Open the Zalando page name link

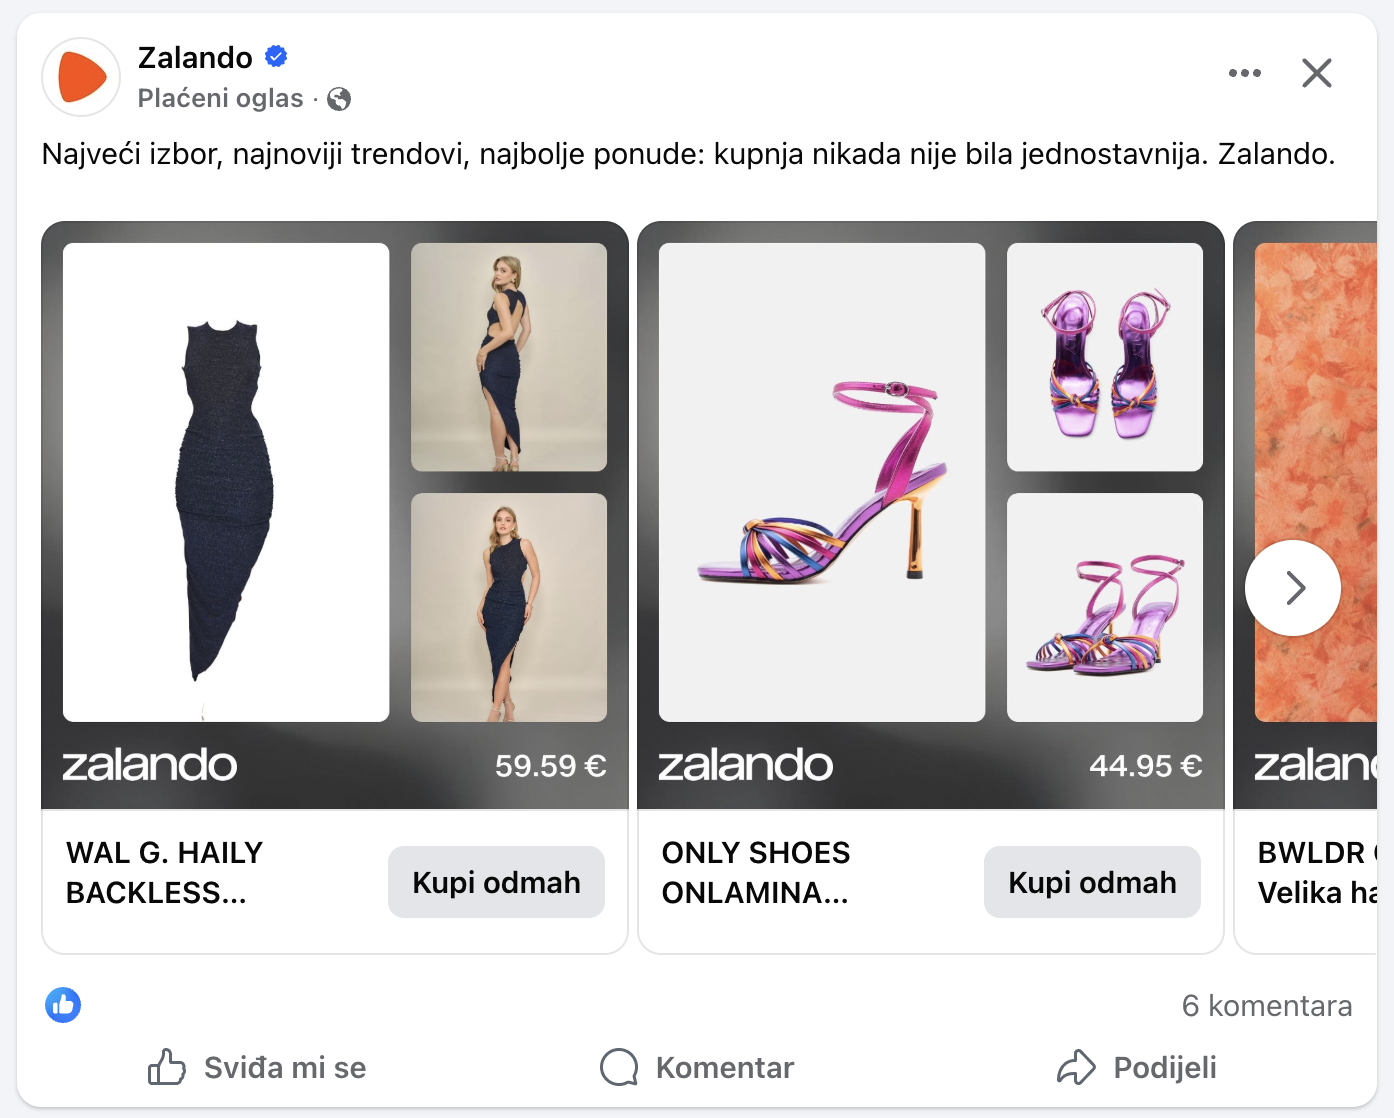195,58
